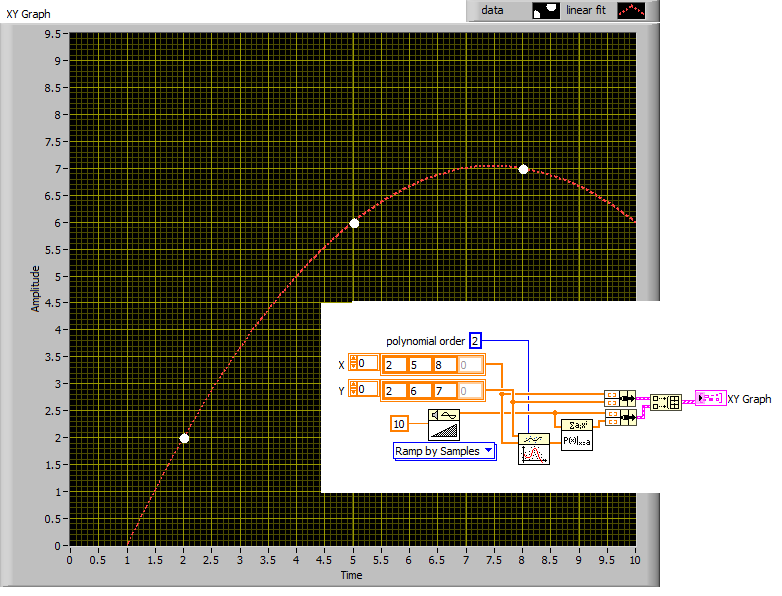Click the white data point at x=2
This screenshot has height=596, width=782.
point(184,438)
